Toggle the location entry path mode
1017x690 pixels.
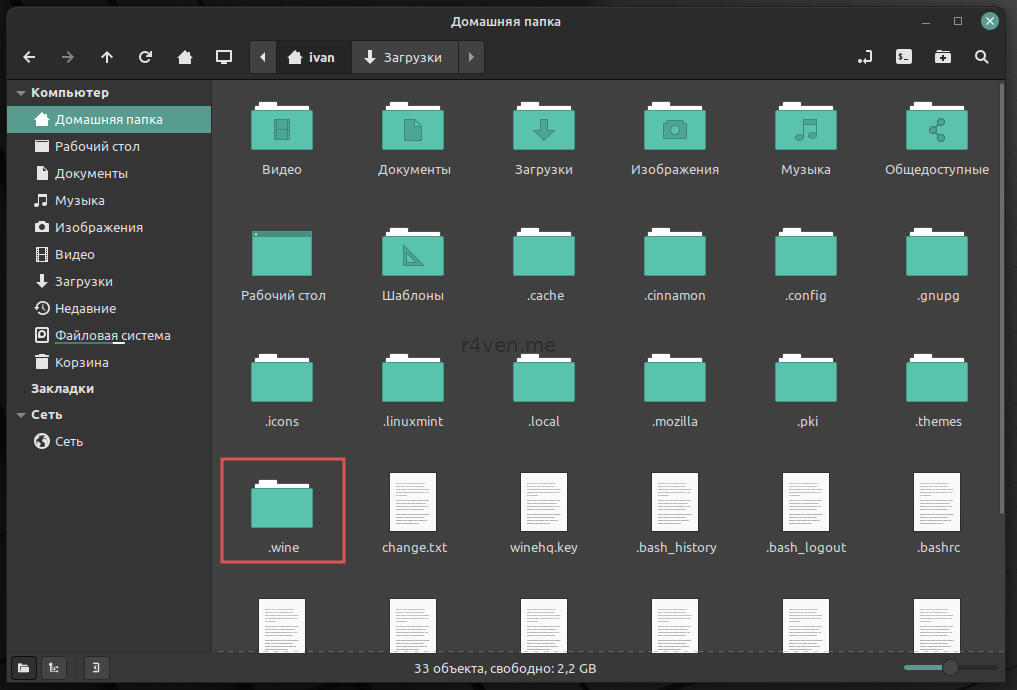coord(864,58)
